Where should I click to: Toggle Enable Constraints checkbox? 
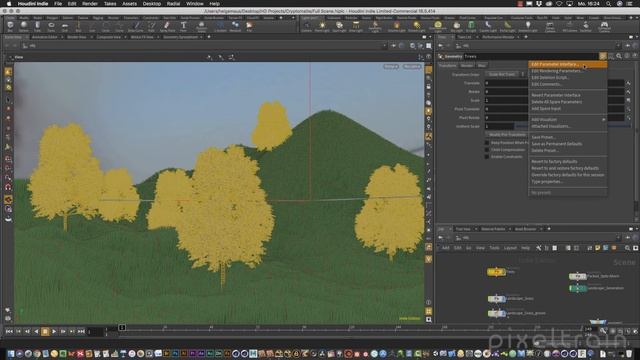click(487, 157)
